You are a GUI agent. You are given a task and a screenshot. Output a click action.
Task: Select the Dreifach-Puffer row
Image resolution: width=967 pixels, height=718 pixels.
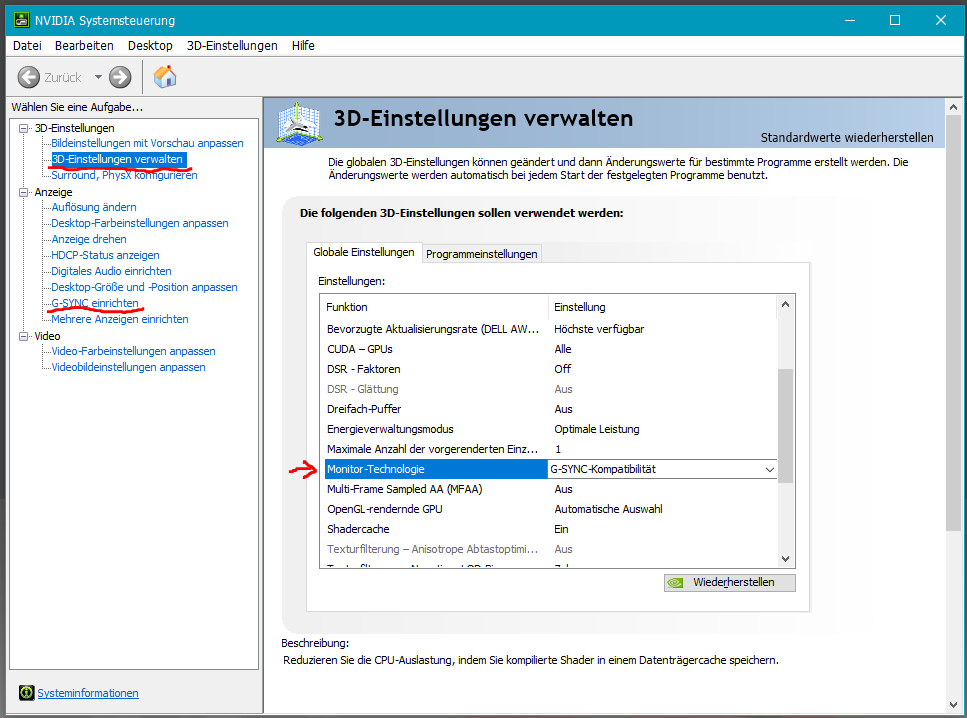click(x=550, y=410)
